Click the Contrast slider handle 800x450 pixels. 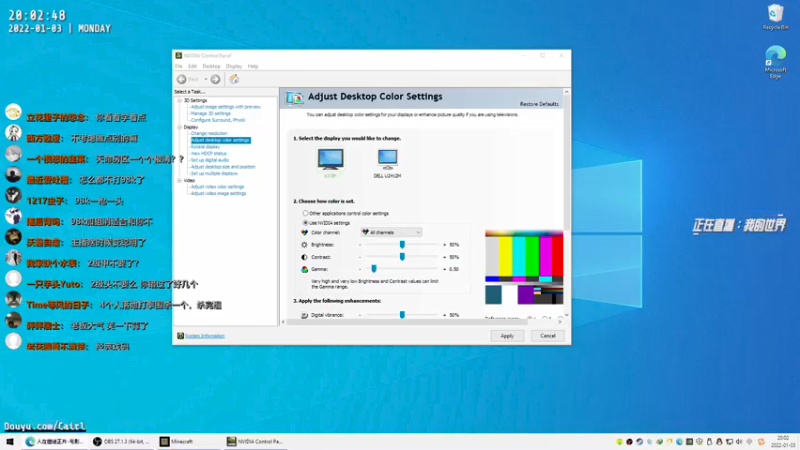click(402, 257)
